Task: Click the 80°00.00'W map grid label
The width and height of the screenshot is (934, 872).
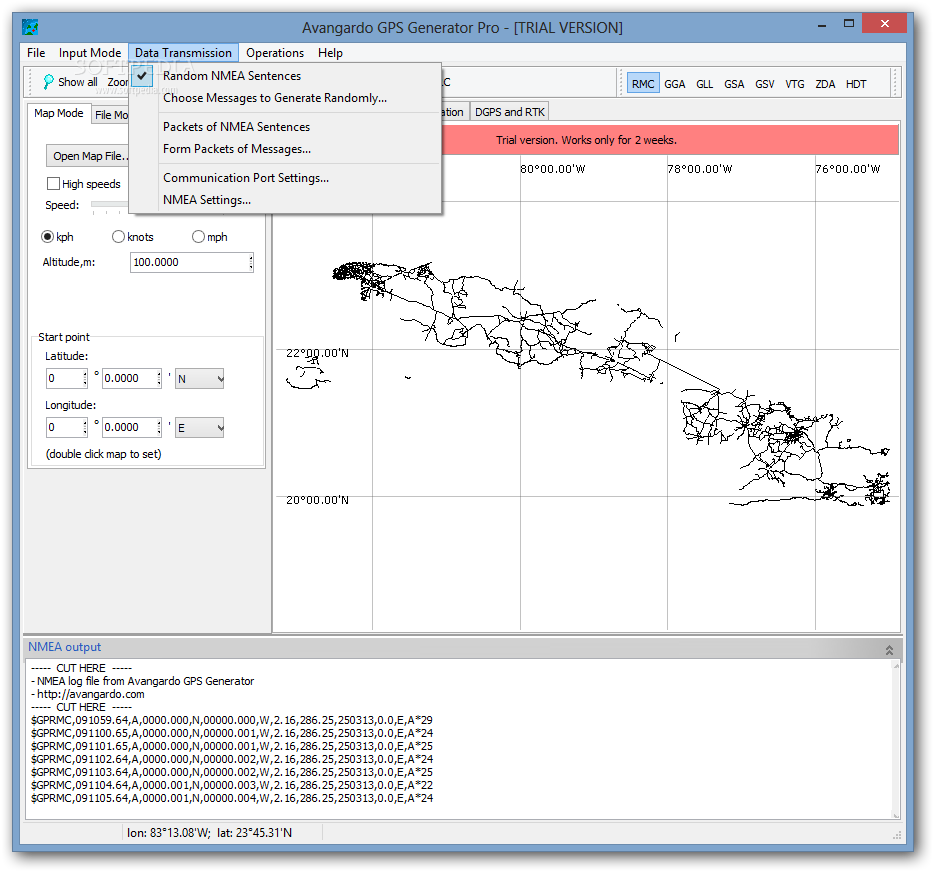Action: 553,169
